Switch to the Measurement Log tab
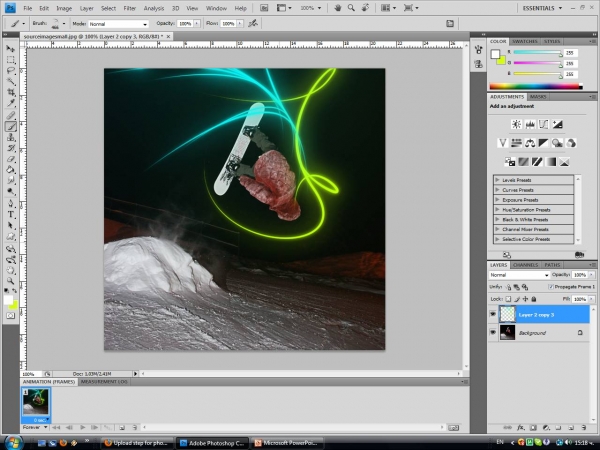600x450 pixels. (x=104, y=382)
